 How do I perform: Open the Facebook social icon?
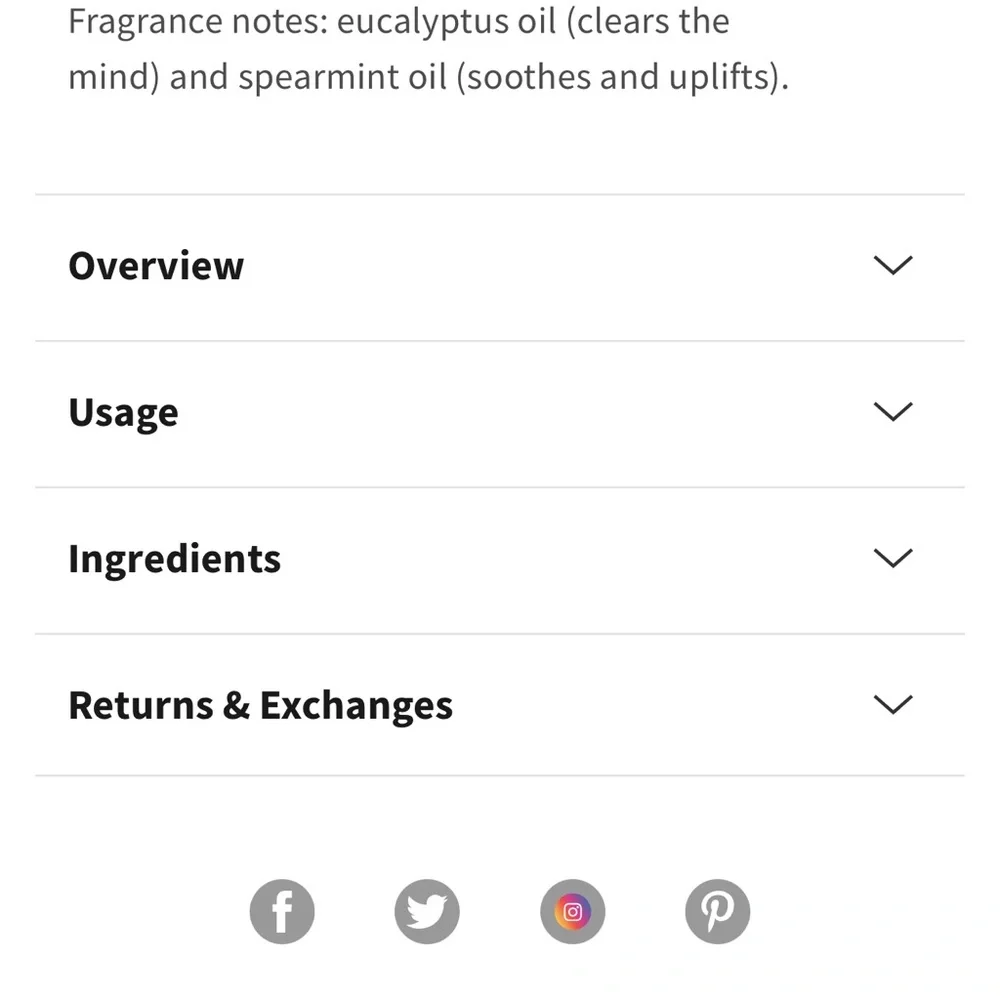(x=282, y=912)
